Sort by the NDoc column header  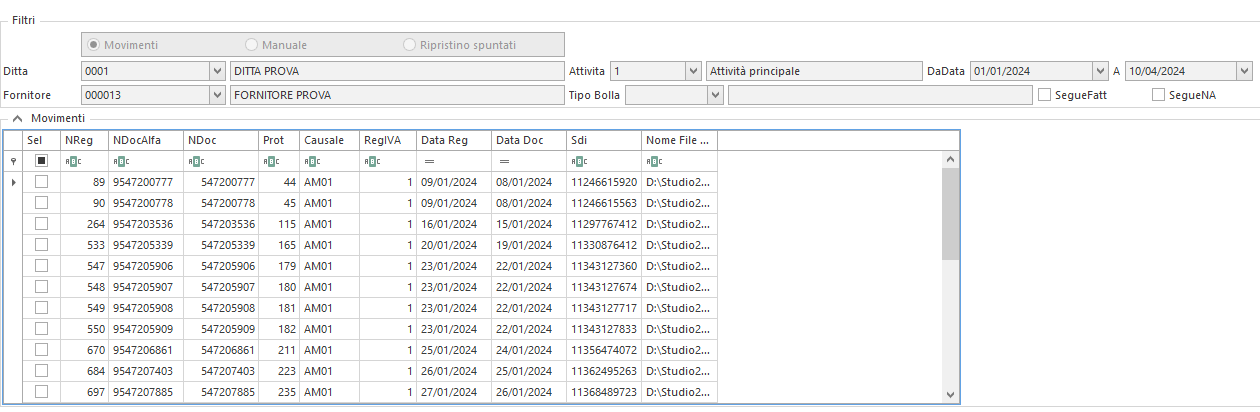click(221, 141)
